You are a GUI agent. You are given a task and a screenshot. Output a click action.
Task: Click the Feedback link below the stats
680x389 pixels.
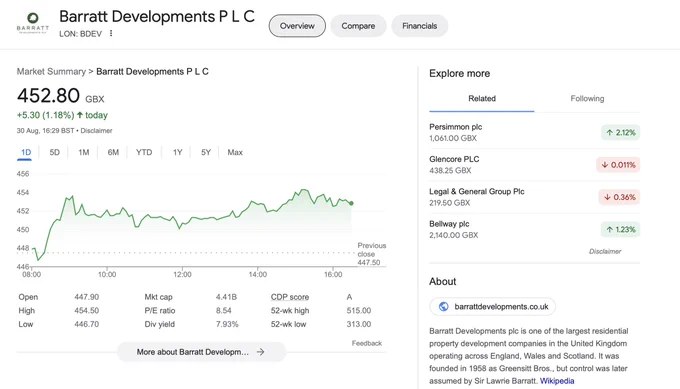point(366,343)
